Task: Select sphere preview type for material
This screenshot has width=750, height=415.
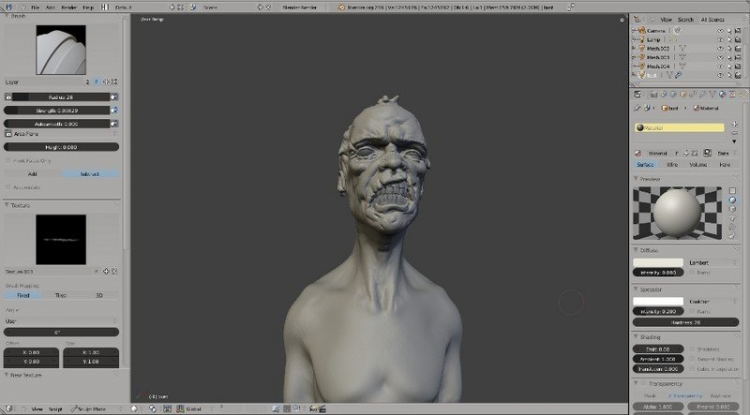Action: click(732, 200)
